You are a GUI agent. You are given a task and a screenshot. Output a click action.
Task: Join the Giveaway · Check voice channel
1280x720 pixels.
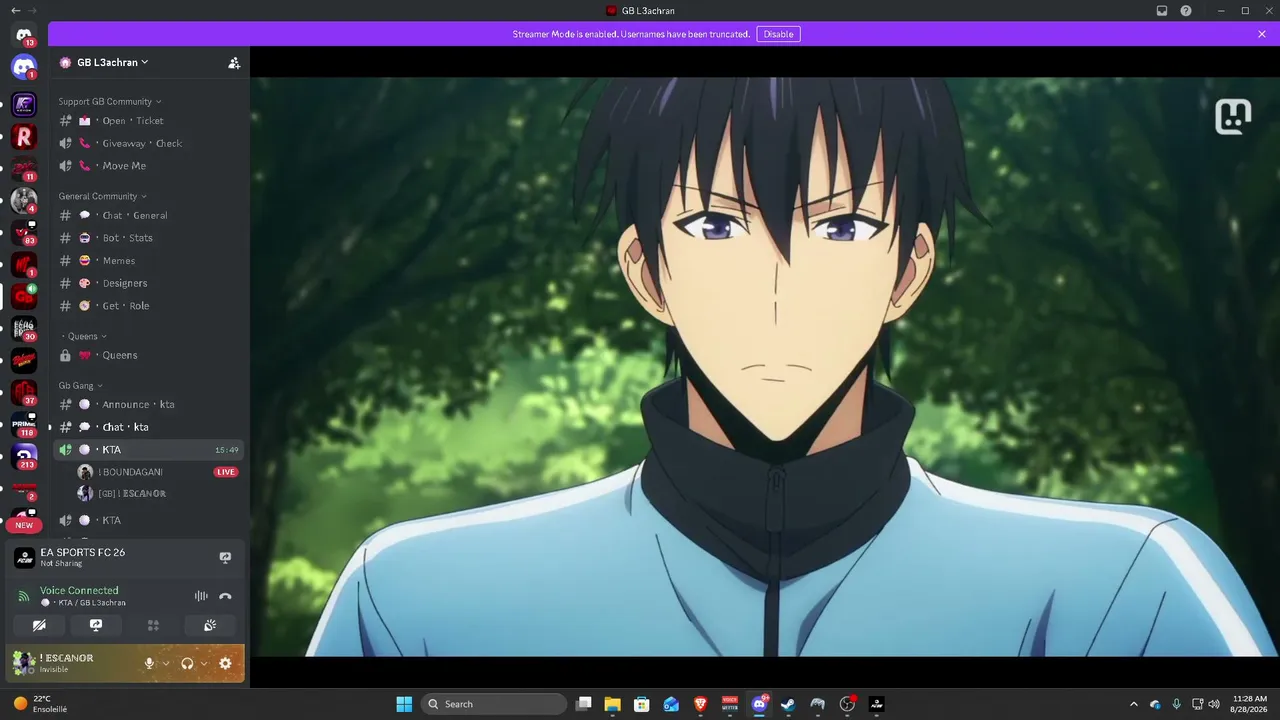point(147,143)
